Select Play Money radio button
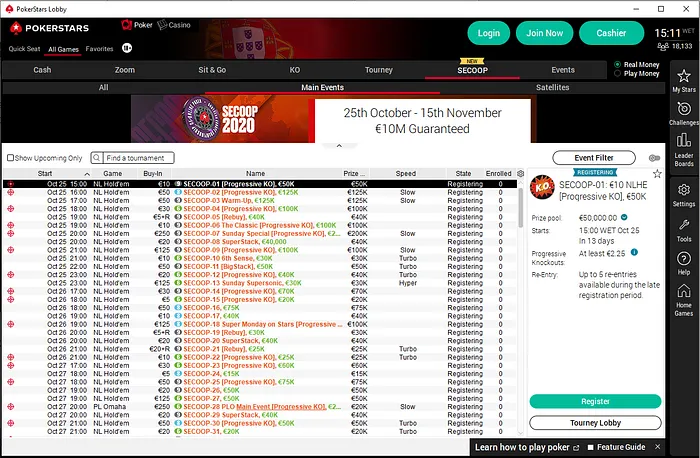 pyautogui.click(x=617, y=73)
